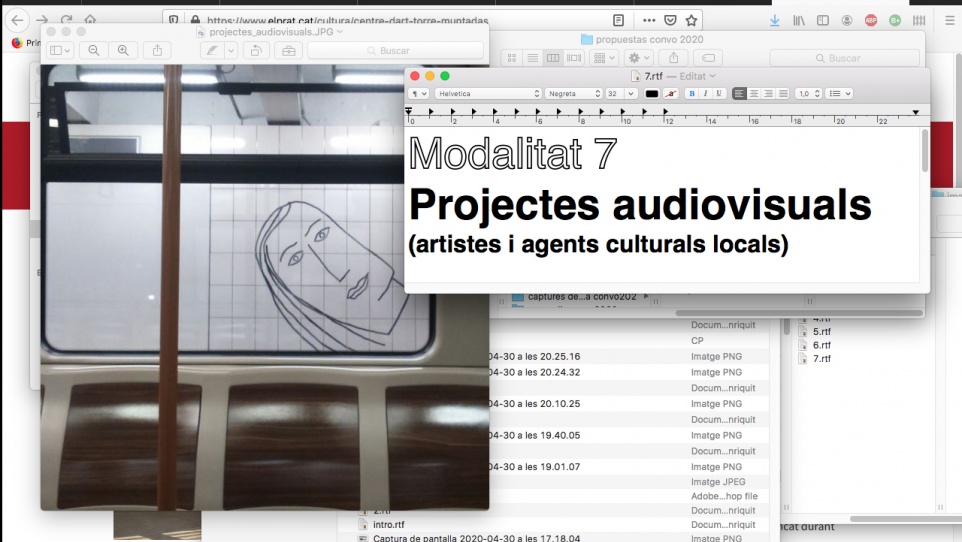Click the markup pen tool in Preview
The image size is (962, 542).
click(x=212, y=50)
